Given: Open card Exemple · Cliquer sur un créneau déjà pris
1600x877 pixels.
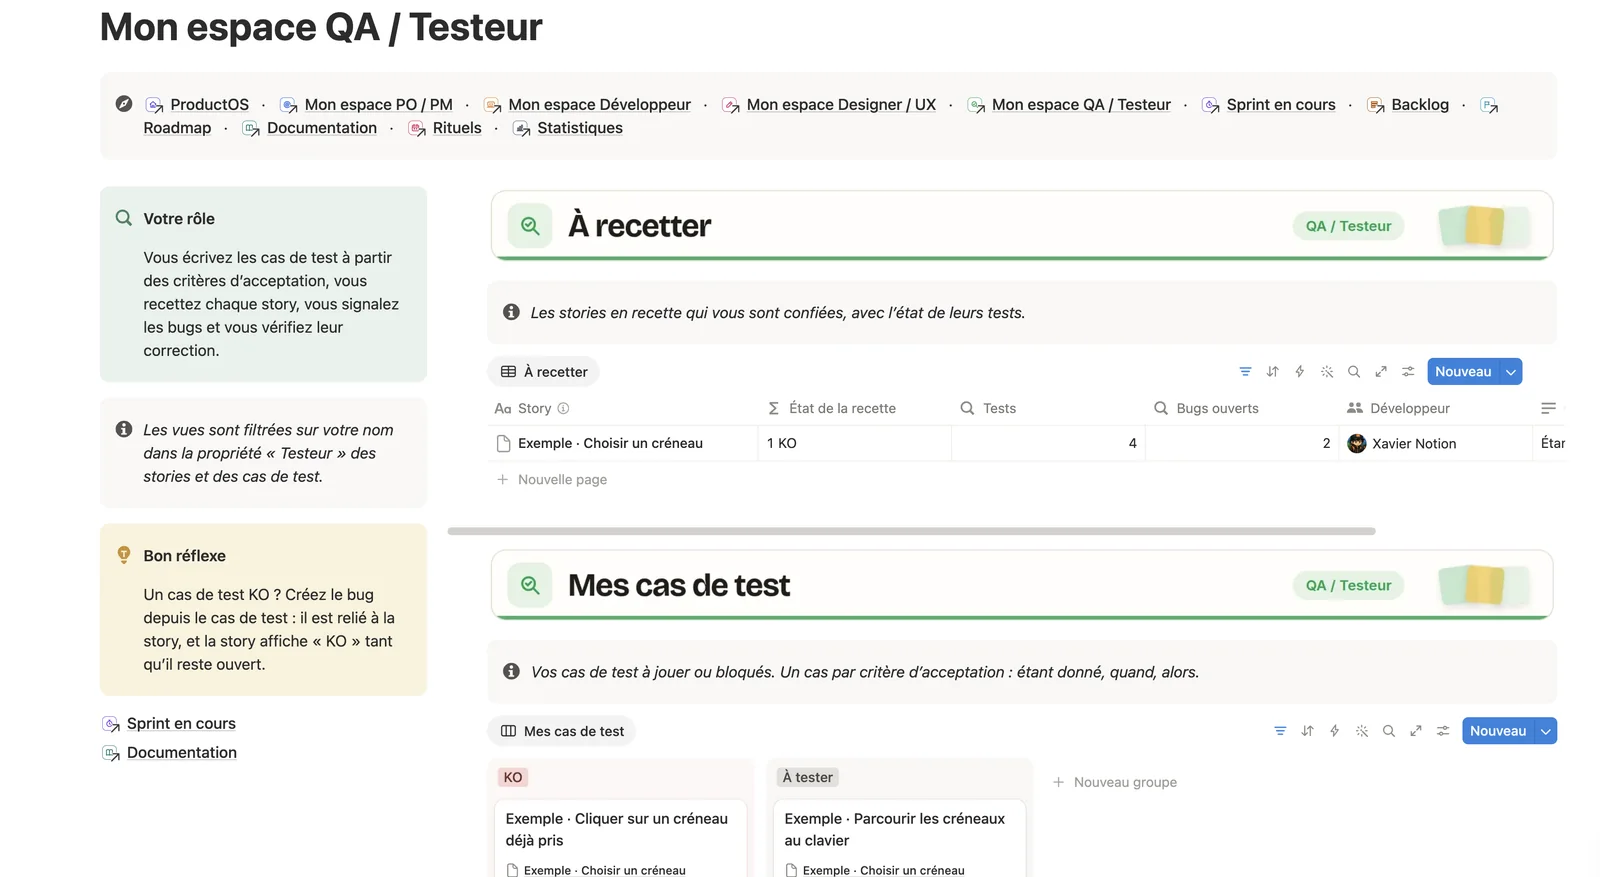Looking at the screenshot, I should (x=621, y=838).
